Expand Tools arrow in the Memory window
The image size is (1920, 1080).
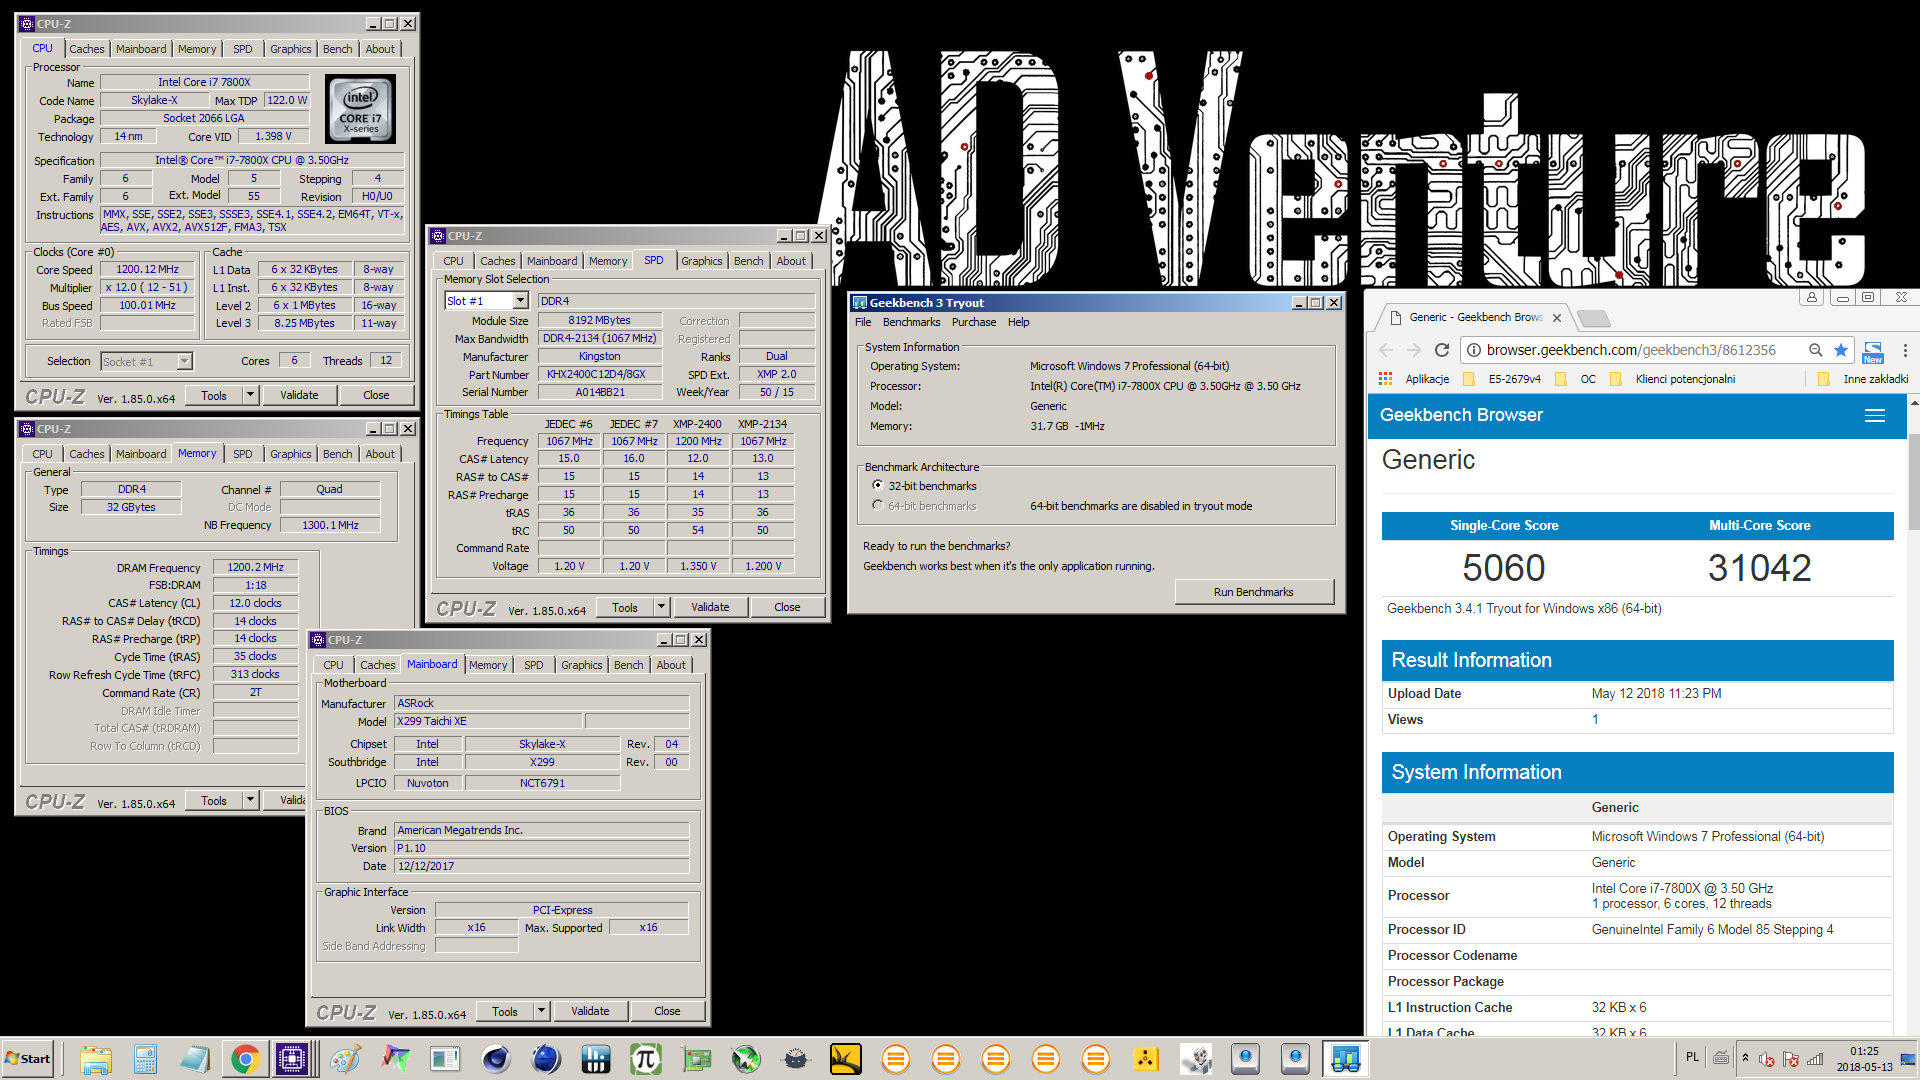click(x=250, y=800)
